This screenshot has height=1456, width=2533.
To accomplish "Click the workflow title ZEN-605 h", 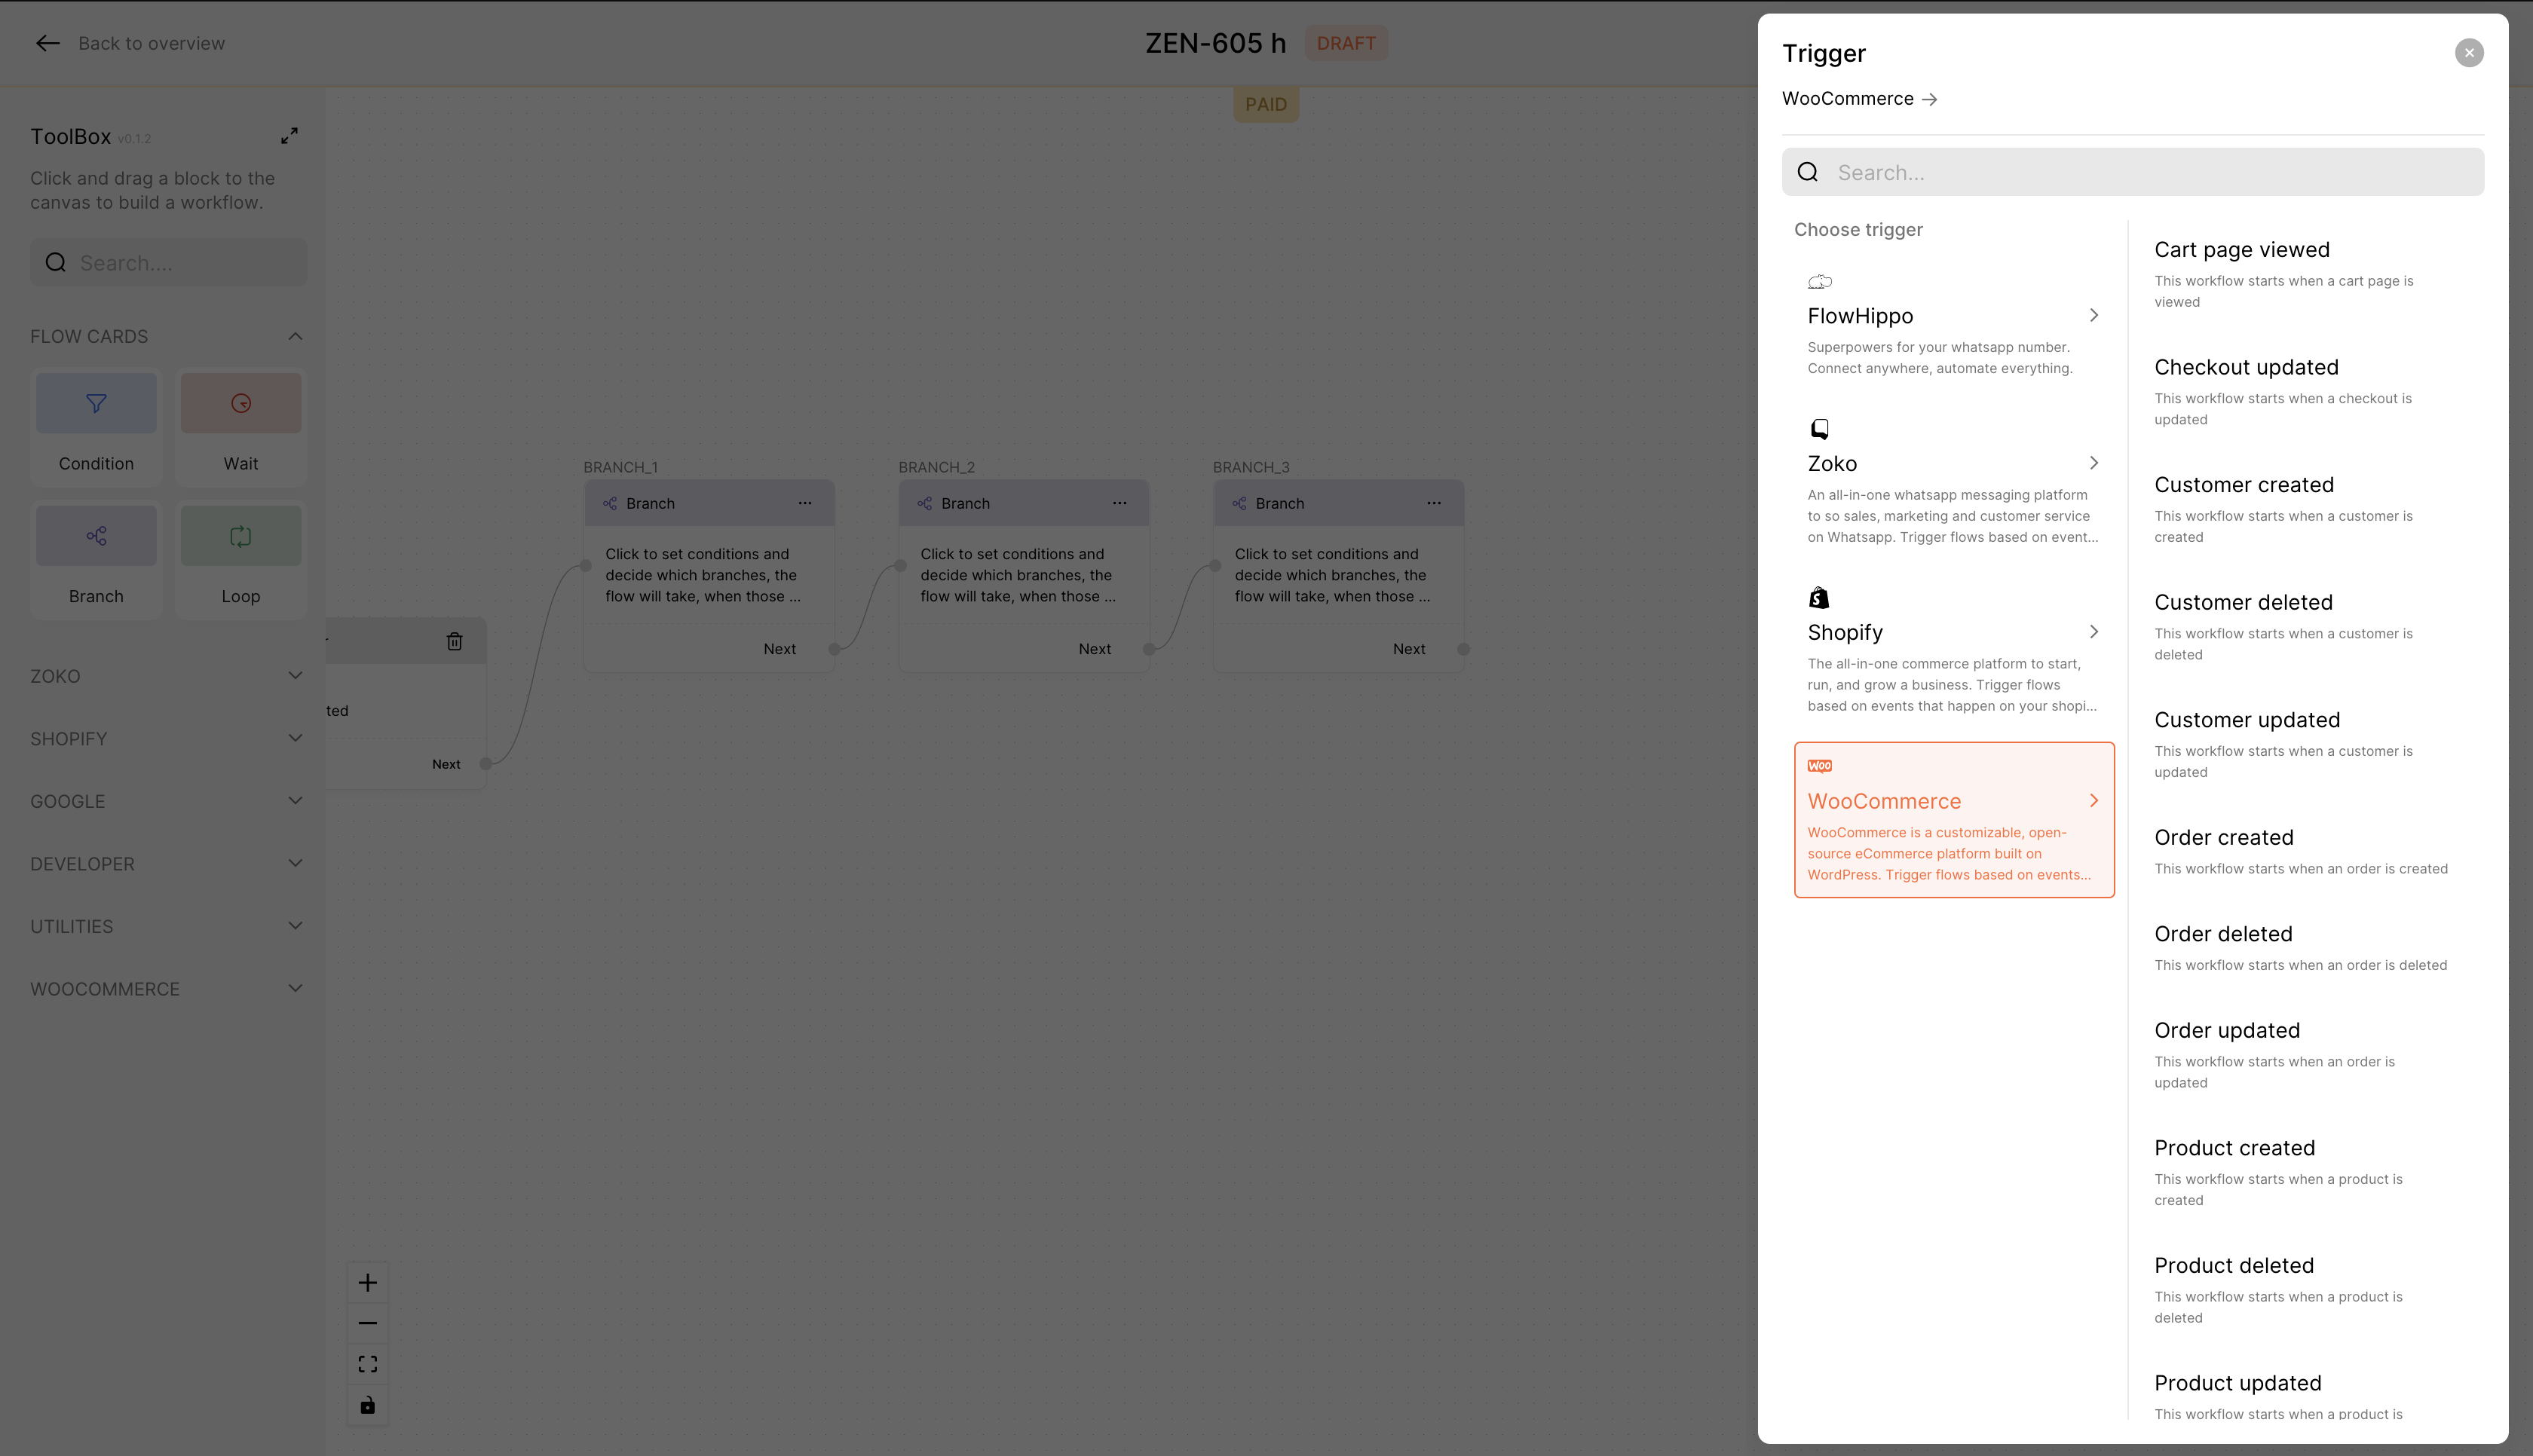I will click(x=1216, y=43).
